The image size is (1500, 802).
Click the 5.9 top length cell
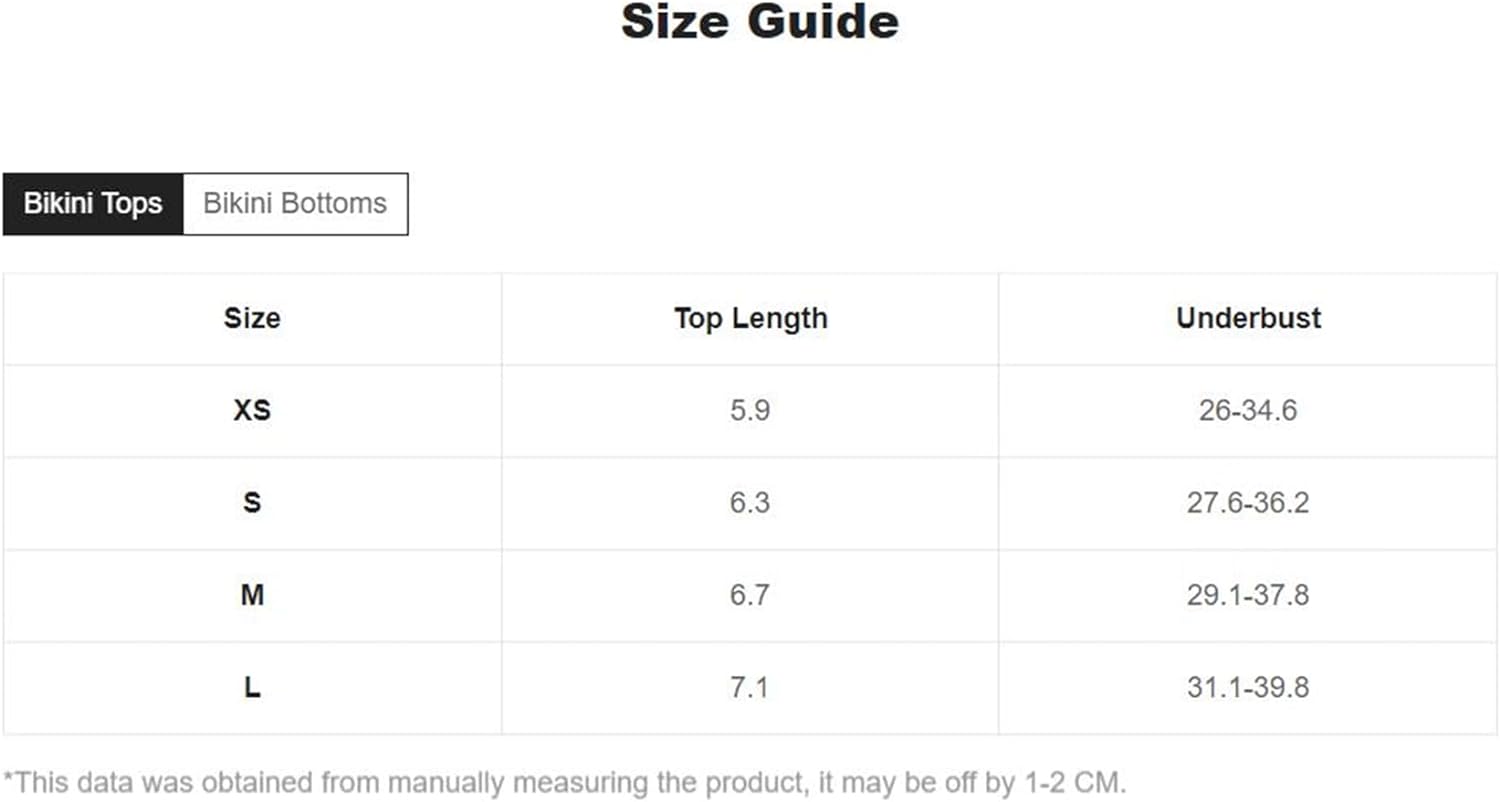tap(750, 411)
